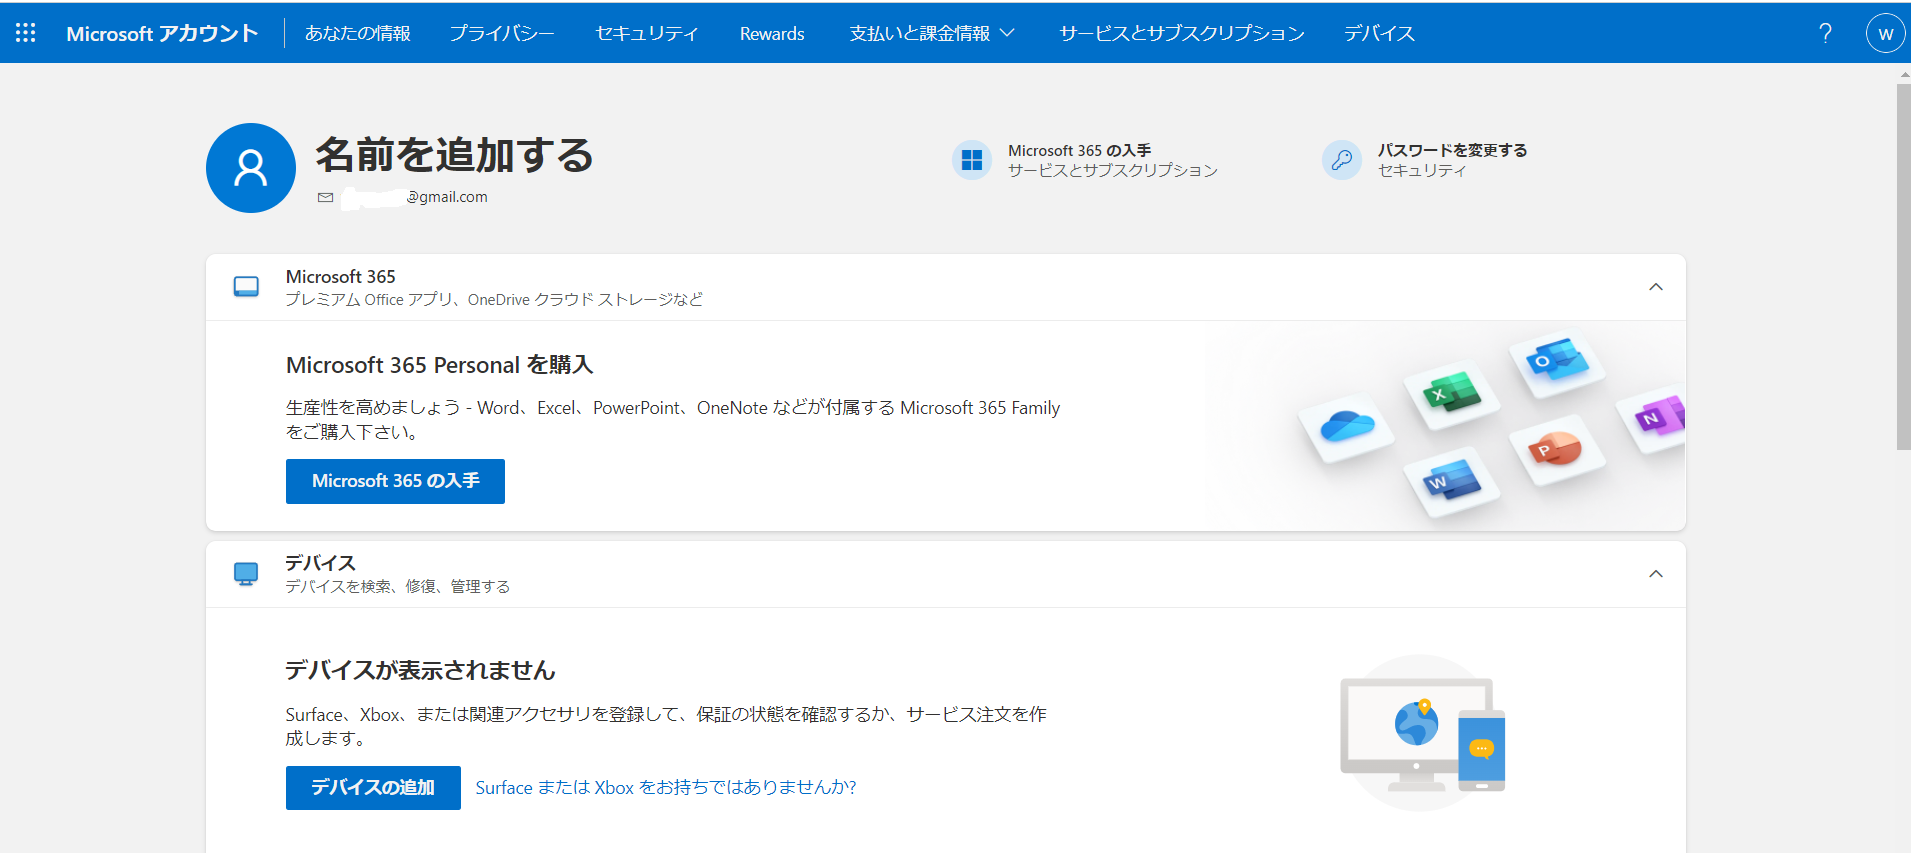The width and height of the screenshot is (1911, 853).
Task: Click the Microsoft アカウント title
Action: [162, 33]
